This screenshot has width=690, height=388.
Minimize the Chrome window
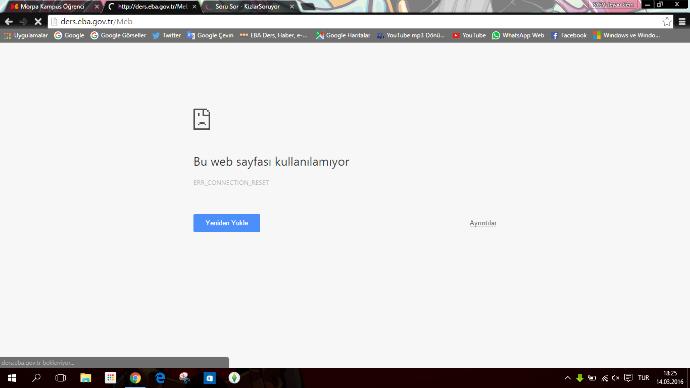[647, 5]
